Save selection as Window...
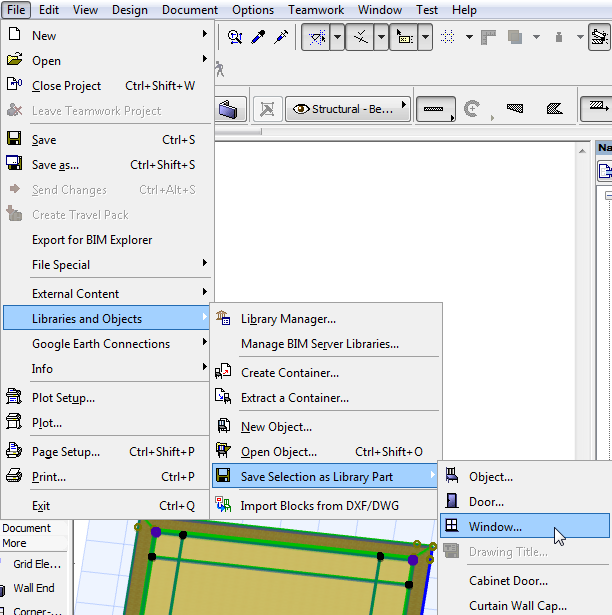 coord(525,526)
